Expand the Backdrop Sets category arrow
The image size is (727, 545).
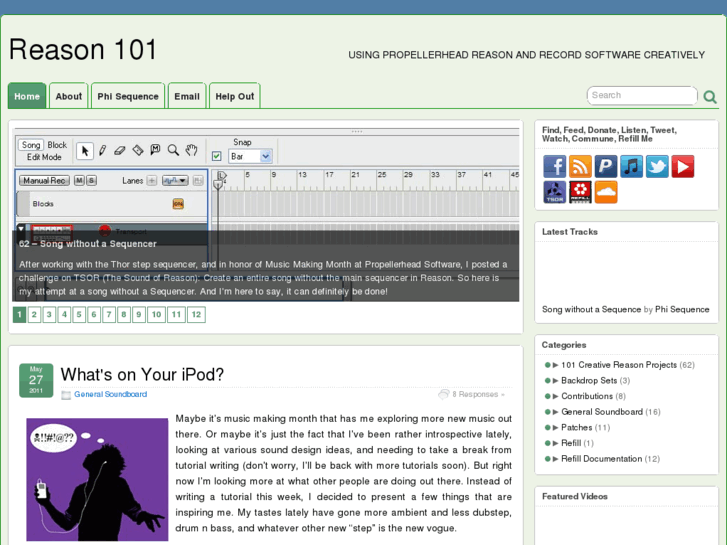coord(555,381)
